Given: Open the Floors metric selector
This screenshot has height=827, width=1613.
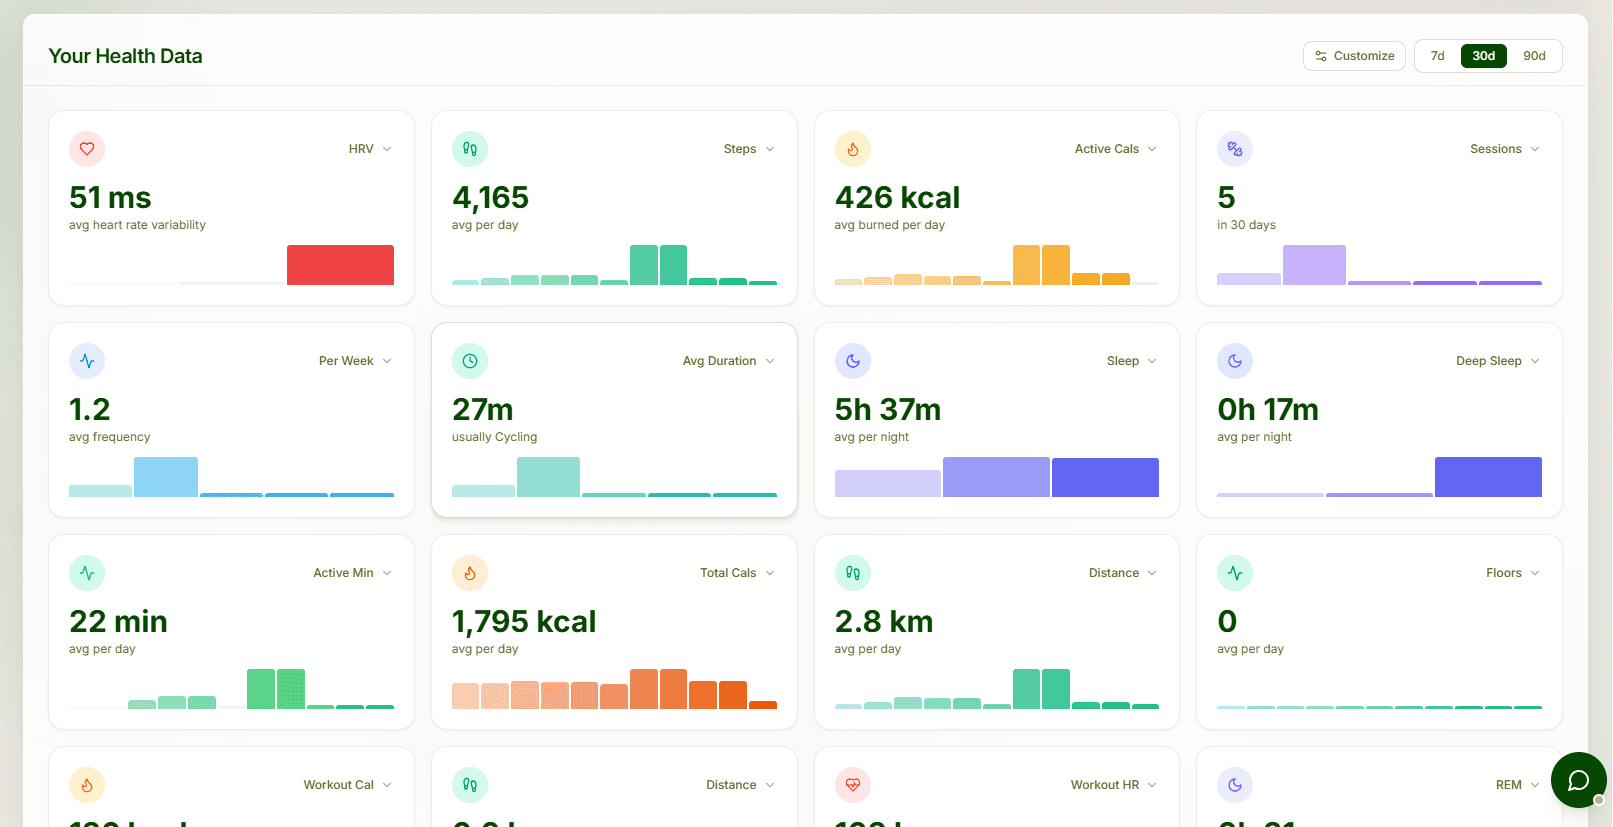Looking at the screenshot, I should tap(1513, 573).
